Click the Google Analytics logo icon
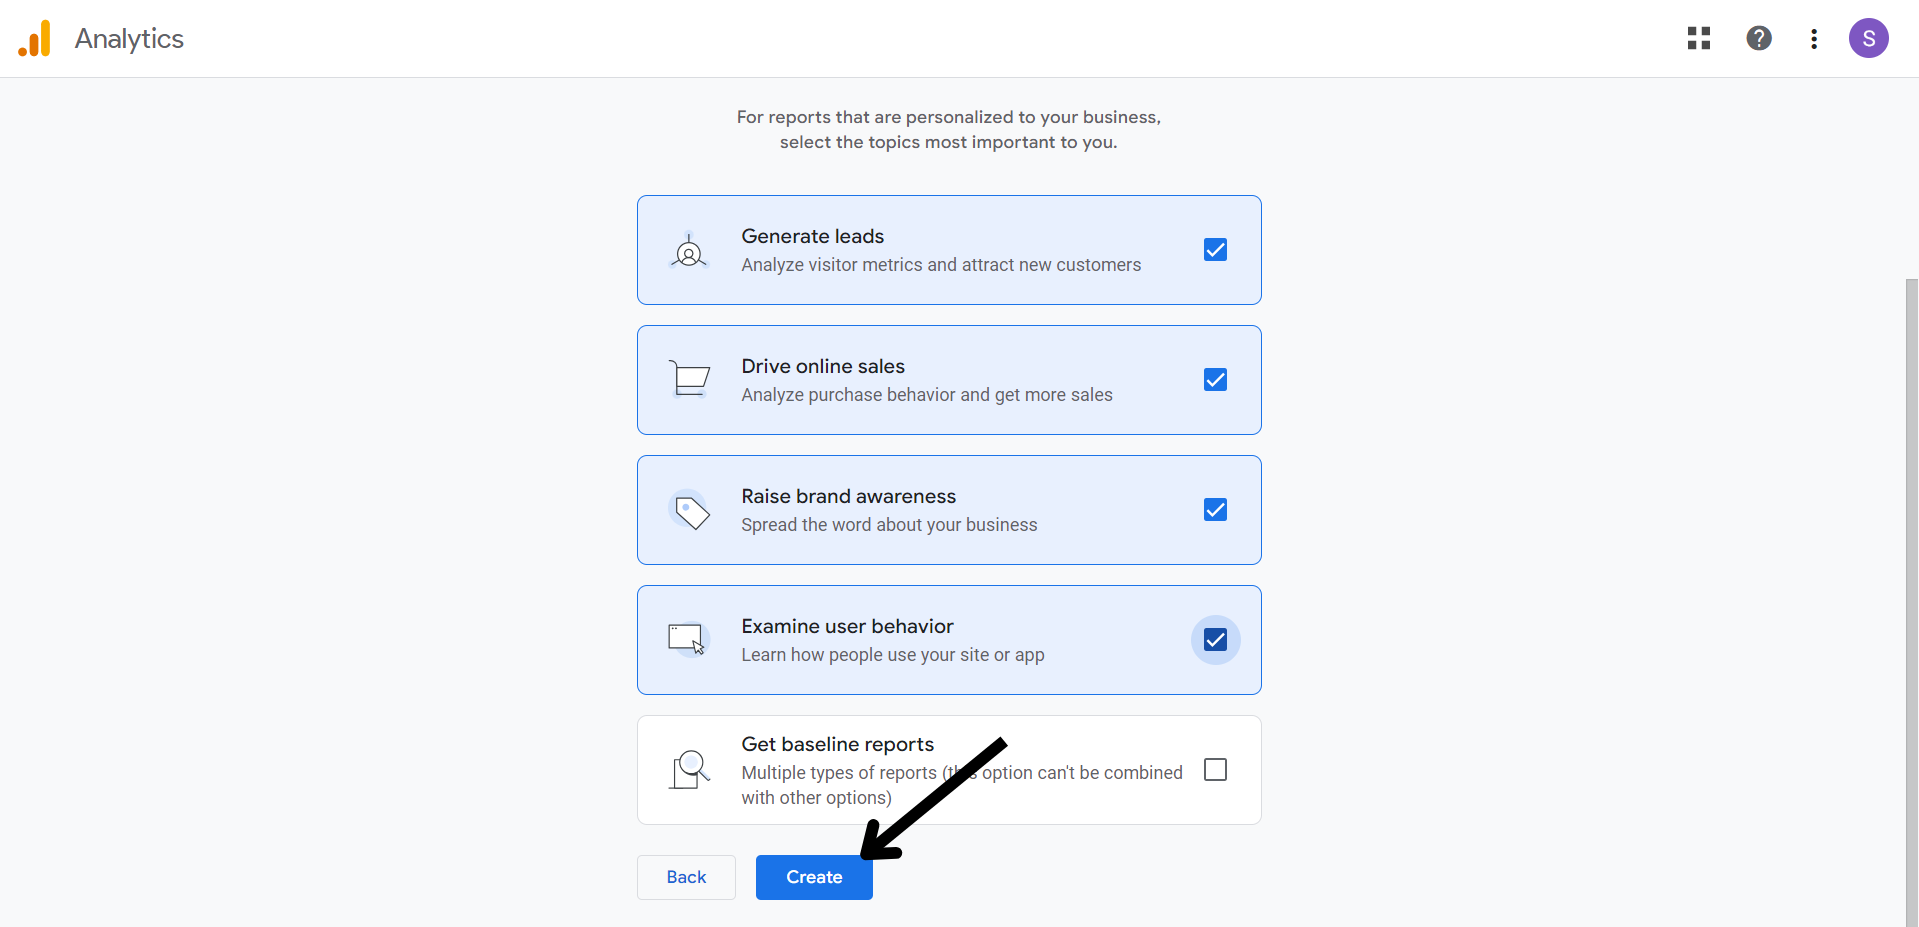This screenshot has width=1919, height=927. point(35,39)
